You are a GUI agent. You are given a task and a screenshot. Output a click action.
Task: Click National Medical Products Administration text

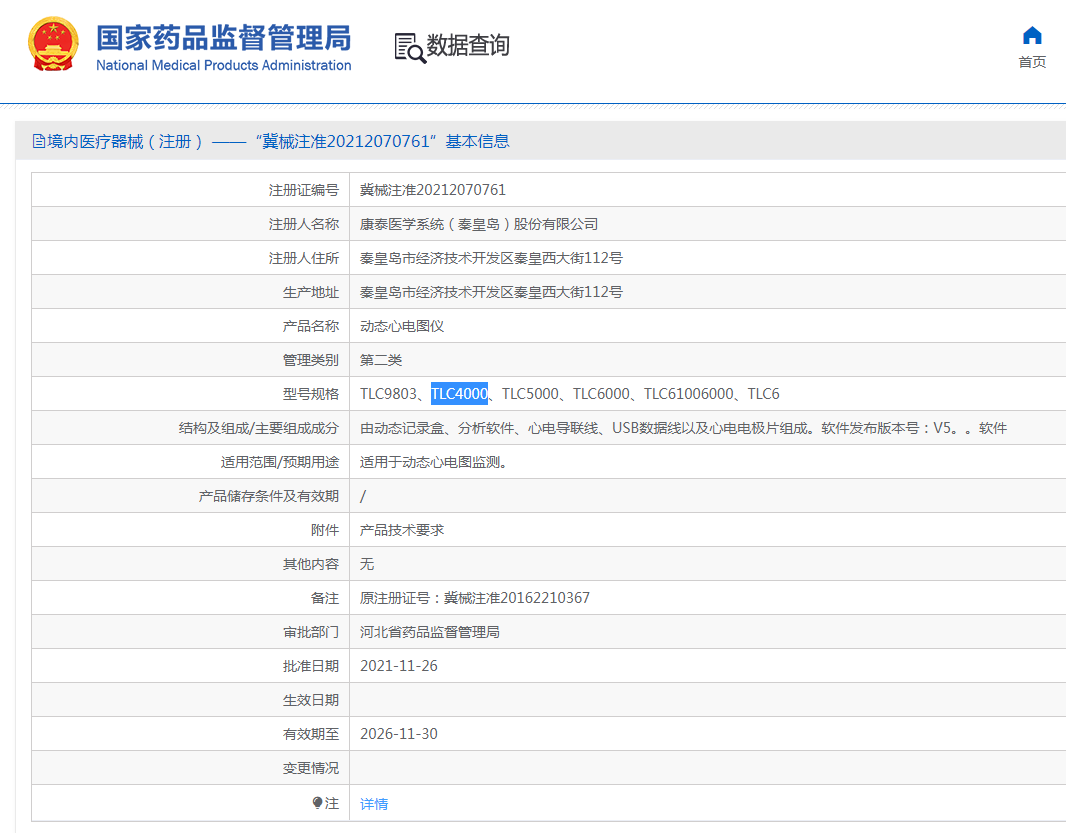224,65
